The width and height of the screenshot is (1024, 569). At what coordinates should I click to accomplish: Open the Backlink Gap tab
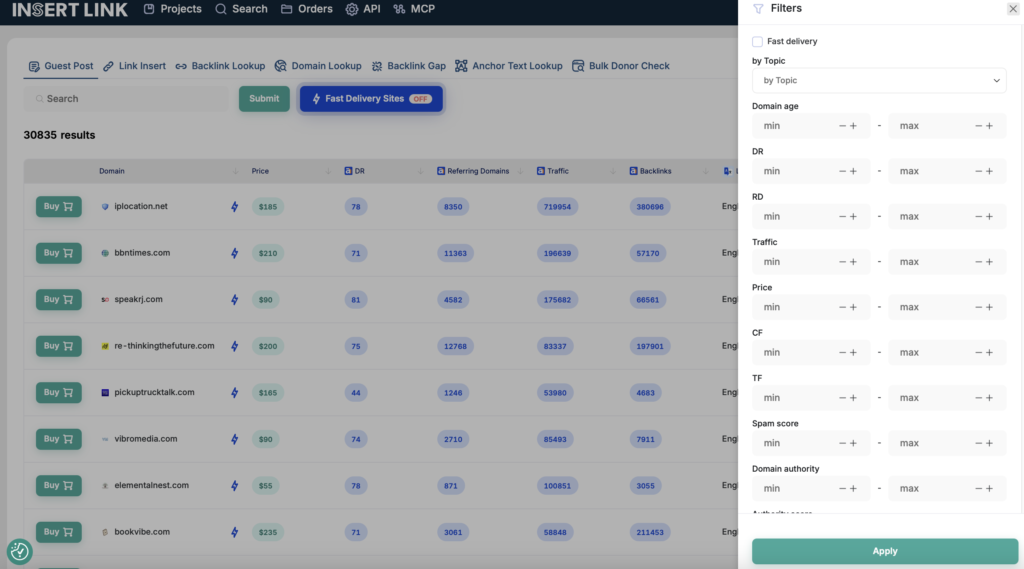coord(409,66)
